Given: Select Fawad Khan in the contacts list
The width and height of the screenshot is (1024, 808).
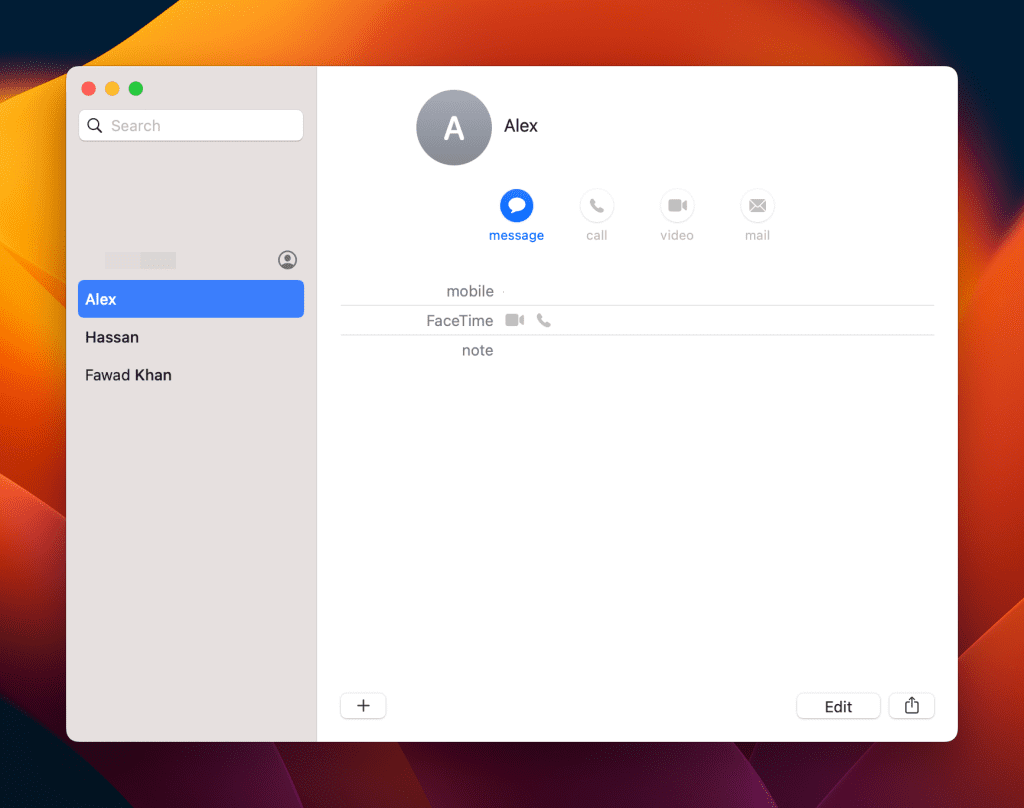Looking at the screenshot, I should (128, 375).
